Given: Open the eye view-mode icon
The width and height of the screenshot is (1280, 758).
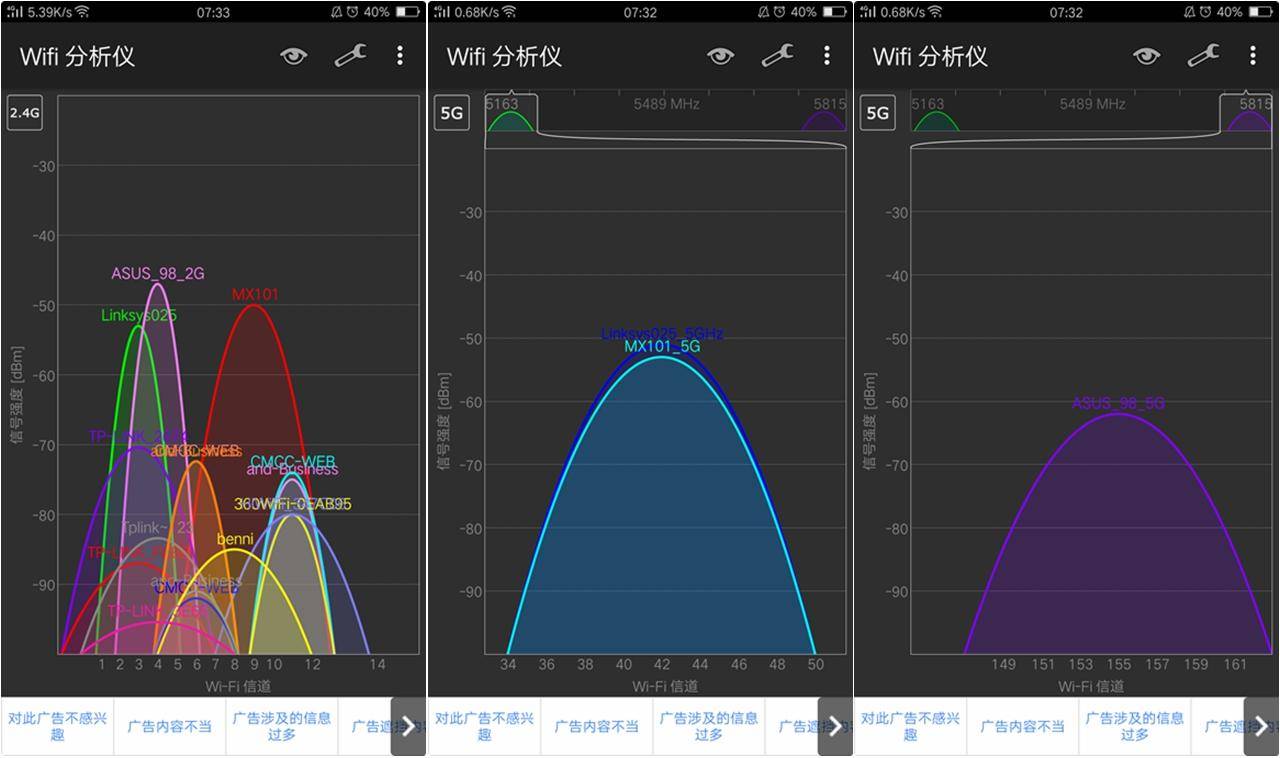Looking at the screenshot, I should (292, 56).
